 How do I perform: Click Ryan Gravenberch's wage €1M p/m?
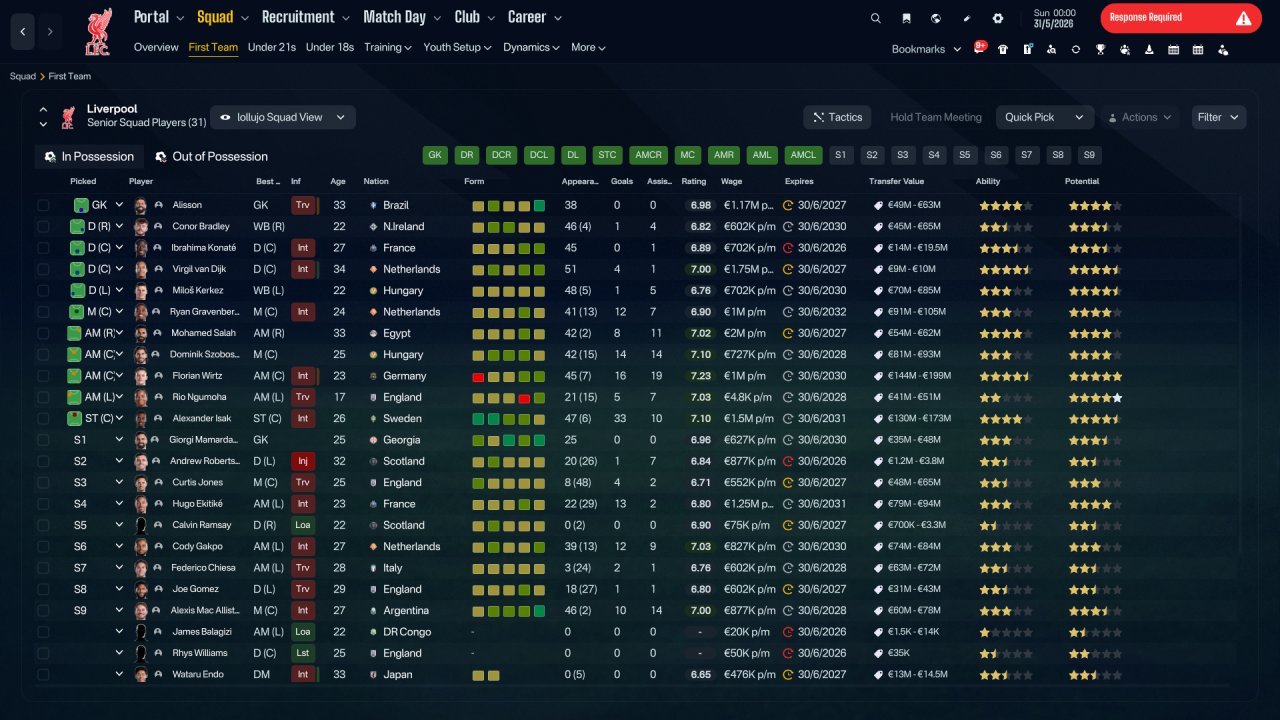[744, 312]
